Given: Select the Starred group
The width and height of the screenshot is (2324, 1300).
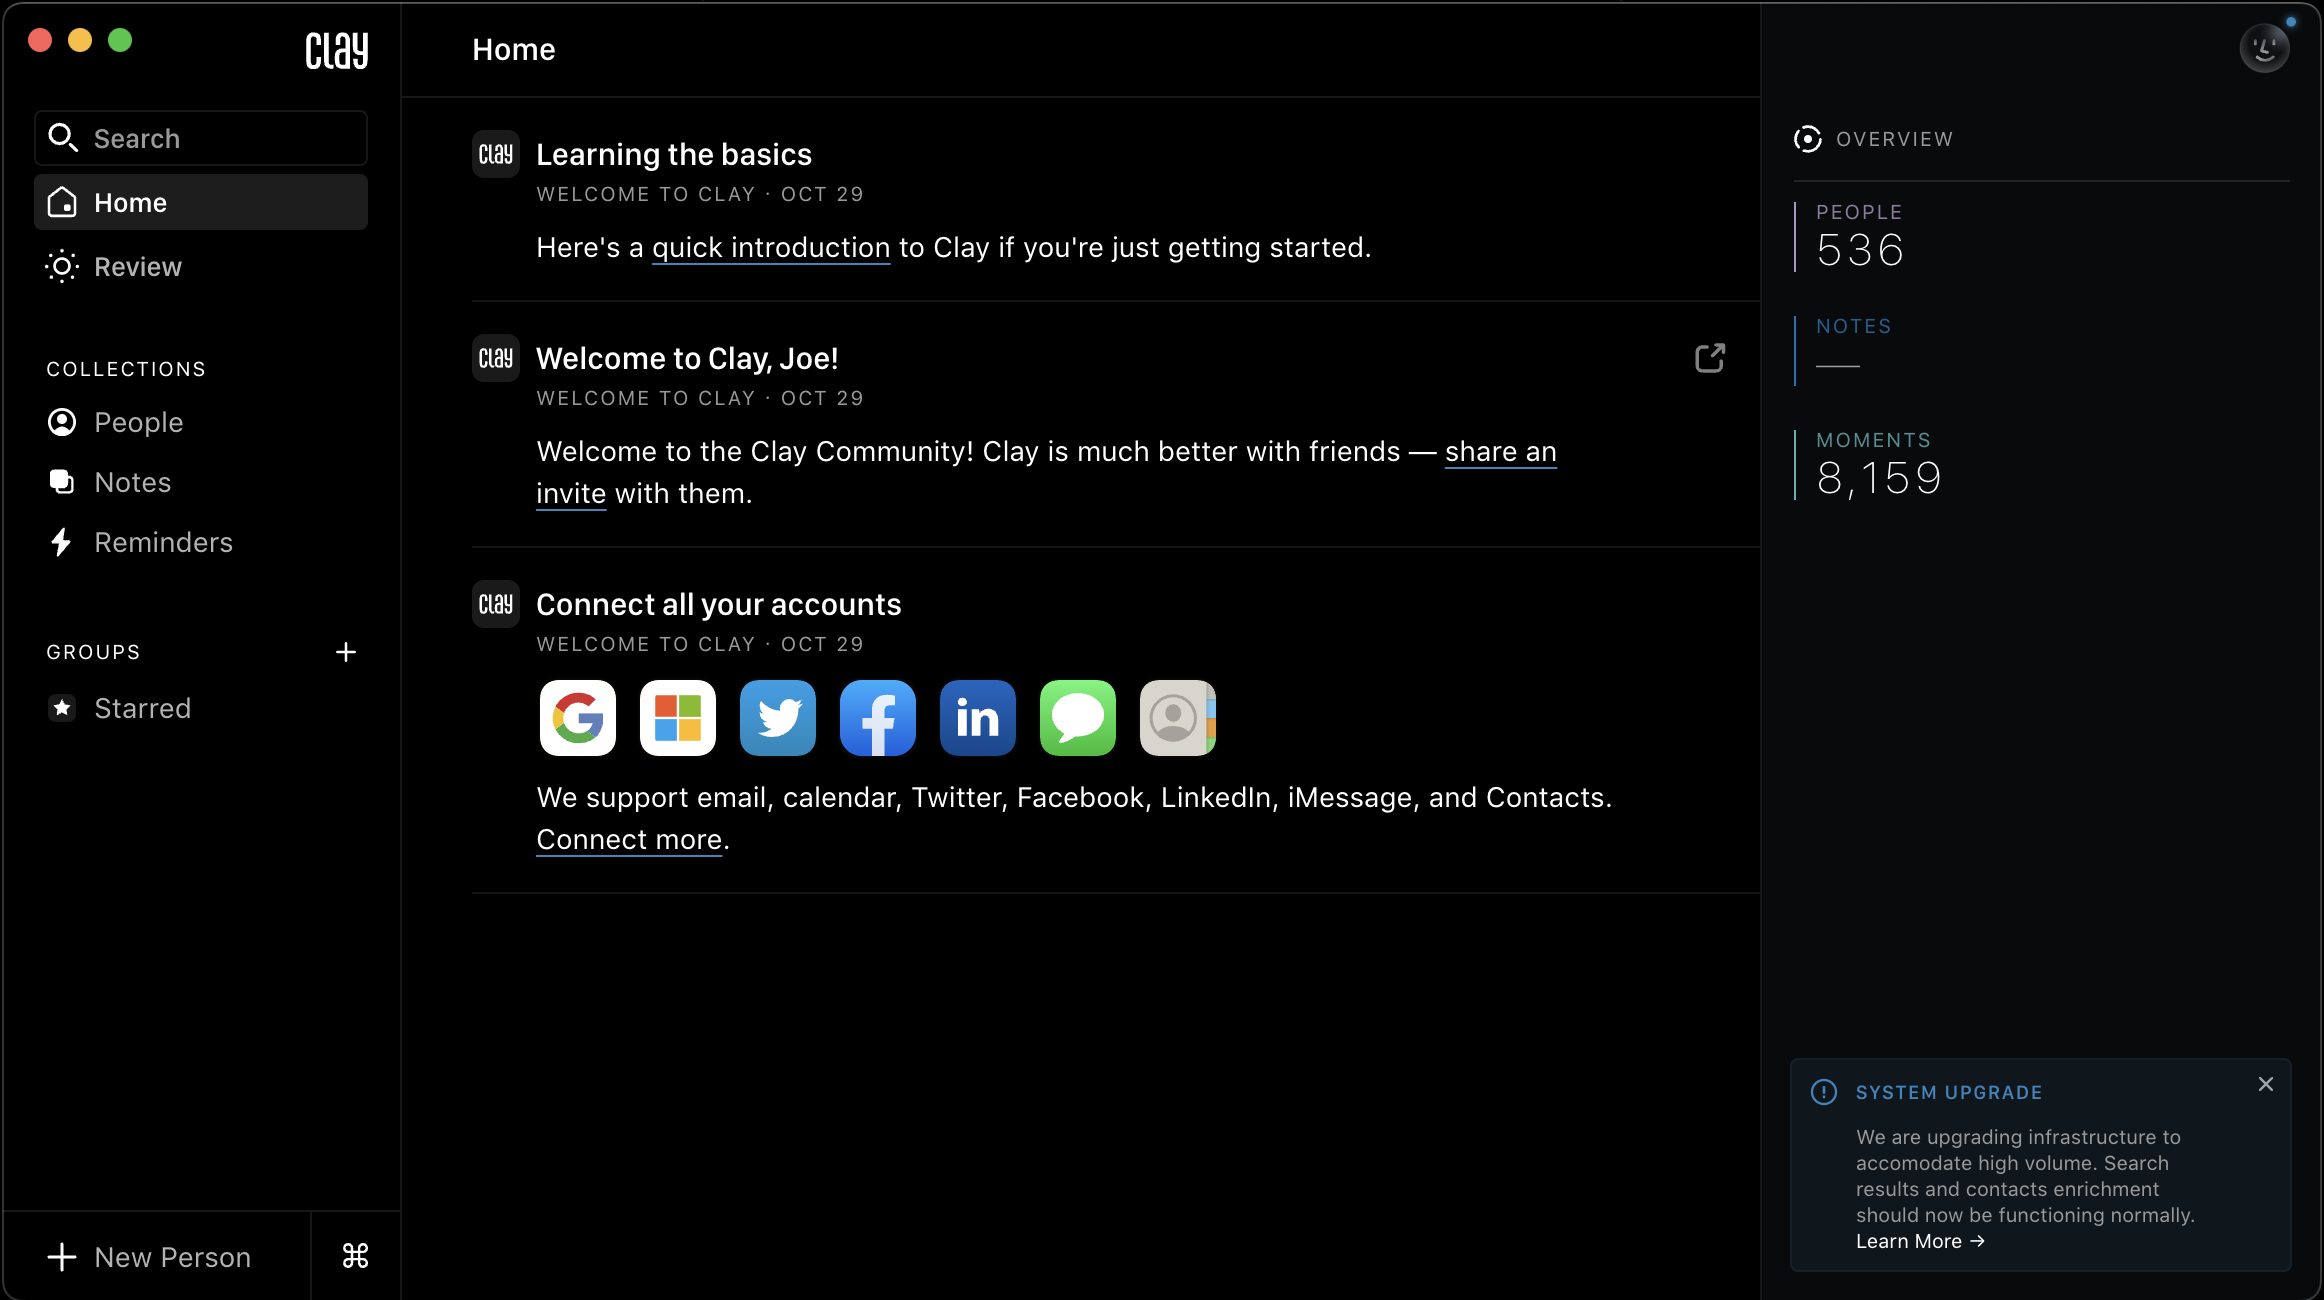Looking at the screenshot, I should pos(142,709).
